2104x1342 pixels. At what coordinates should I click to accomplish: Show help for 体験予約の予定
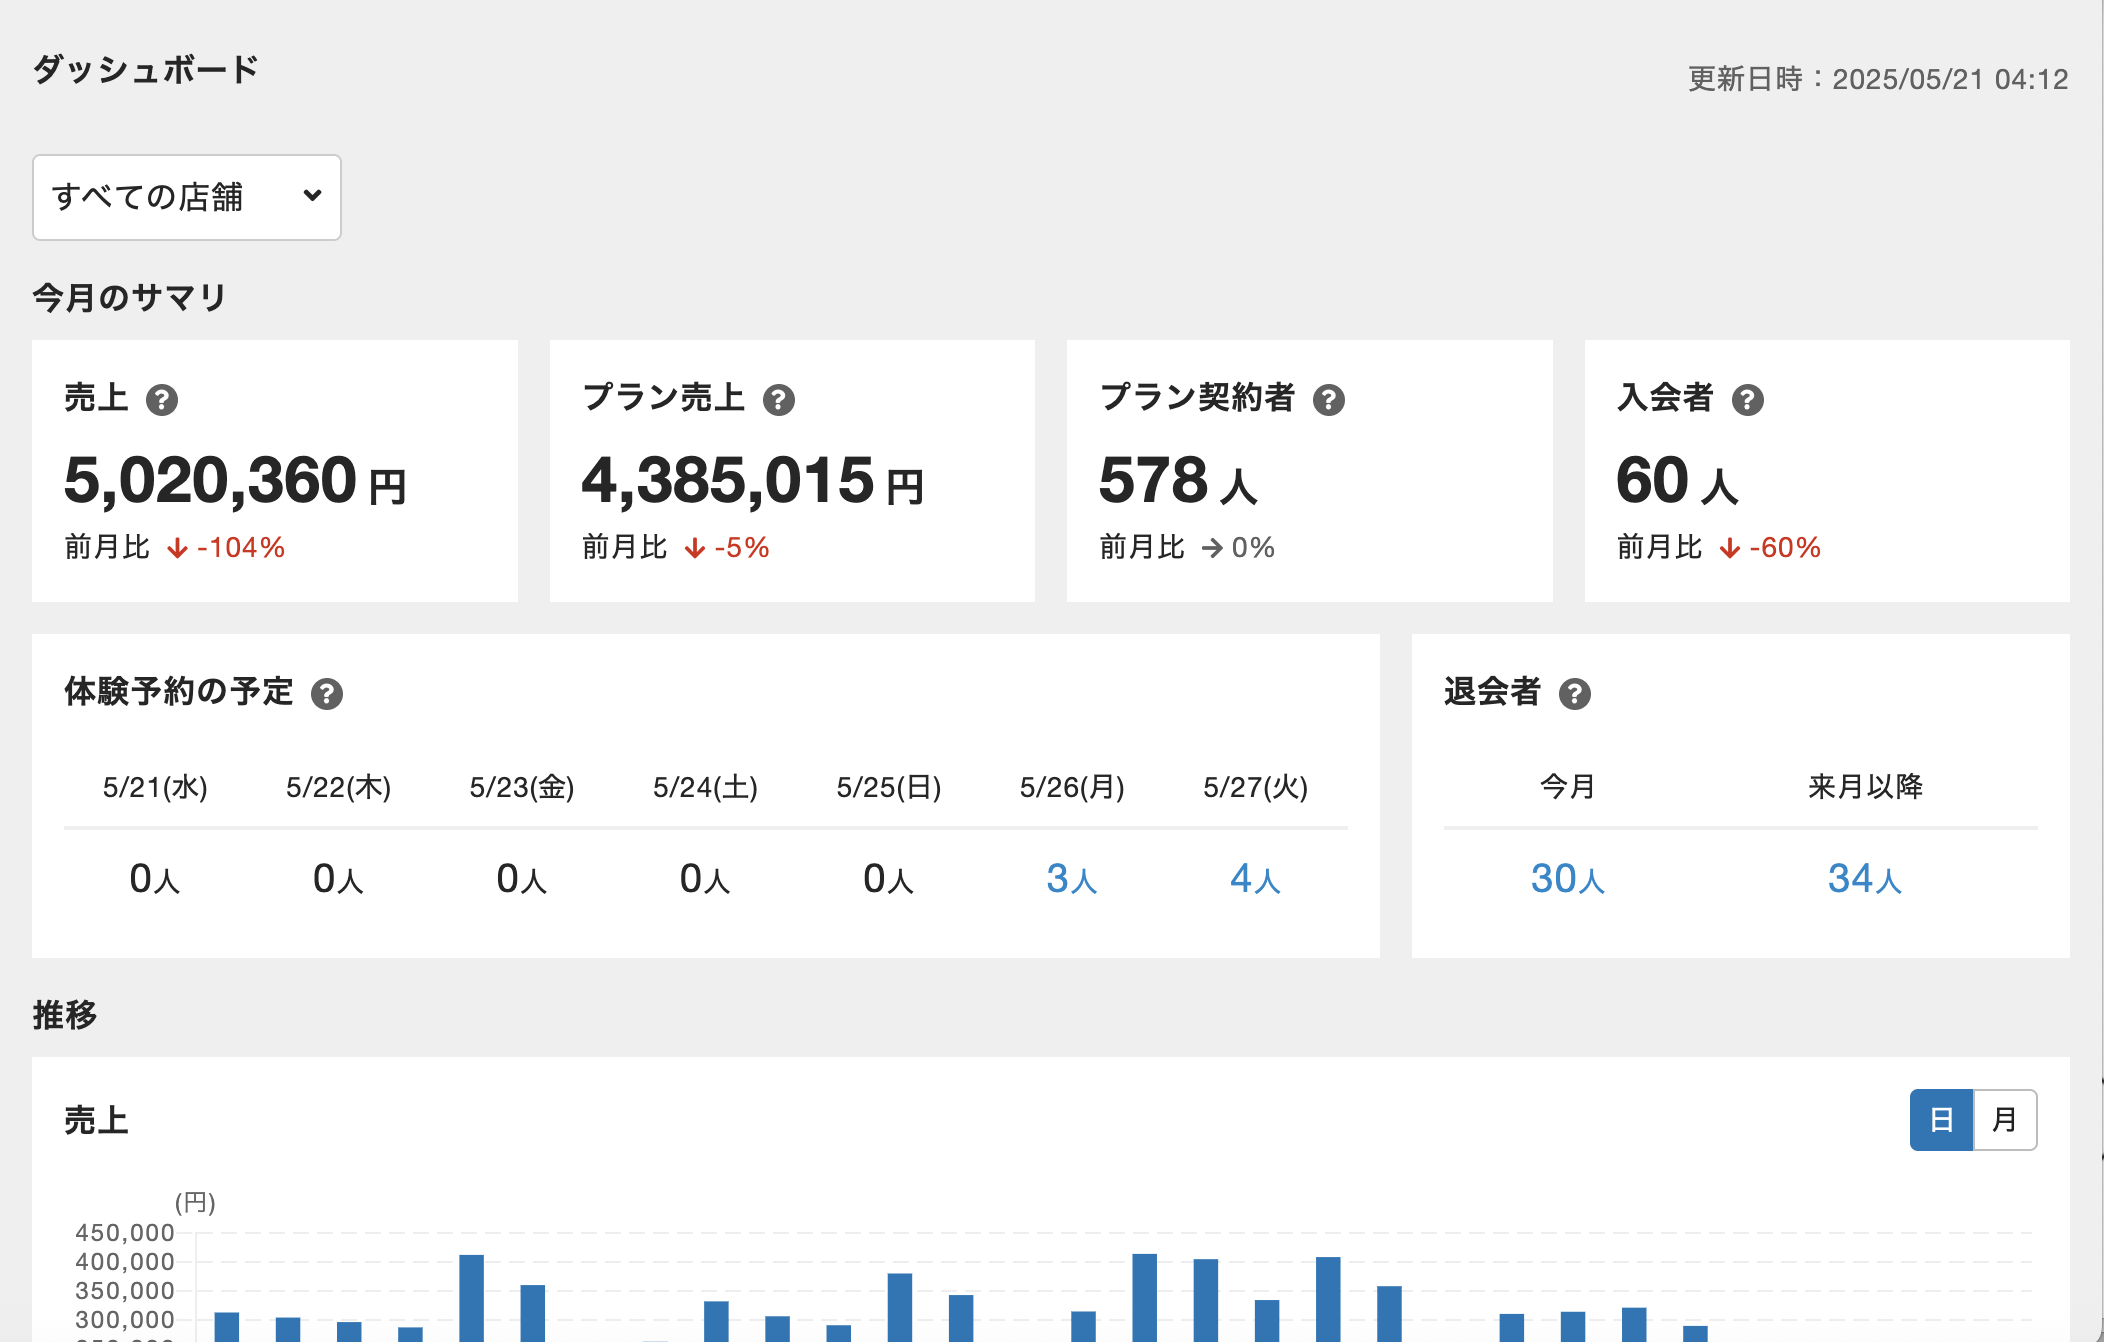pyautogui.click(x=327, y=693)
